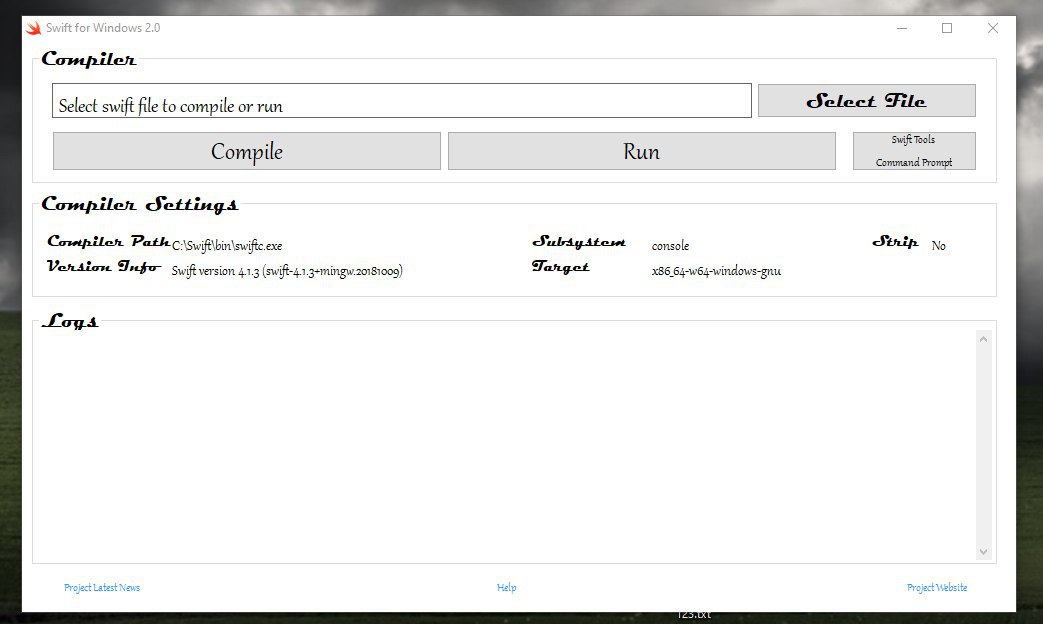The image size is (1043, 624).
Task: Visit the Project Website link
Action: point(937,587)
